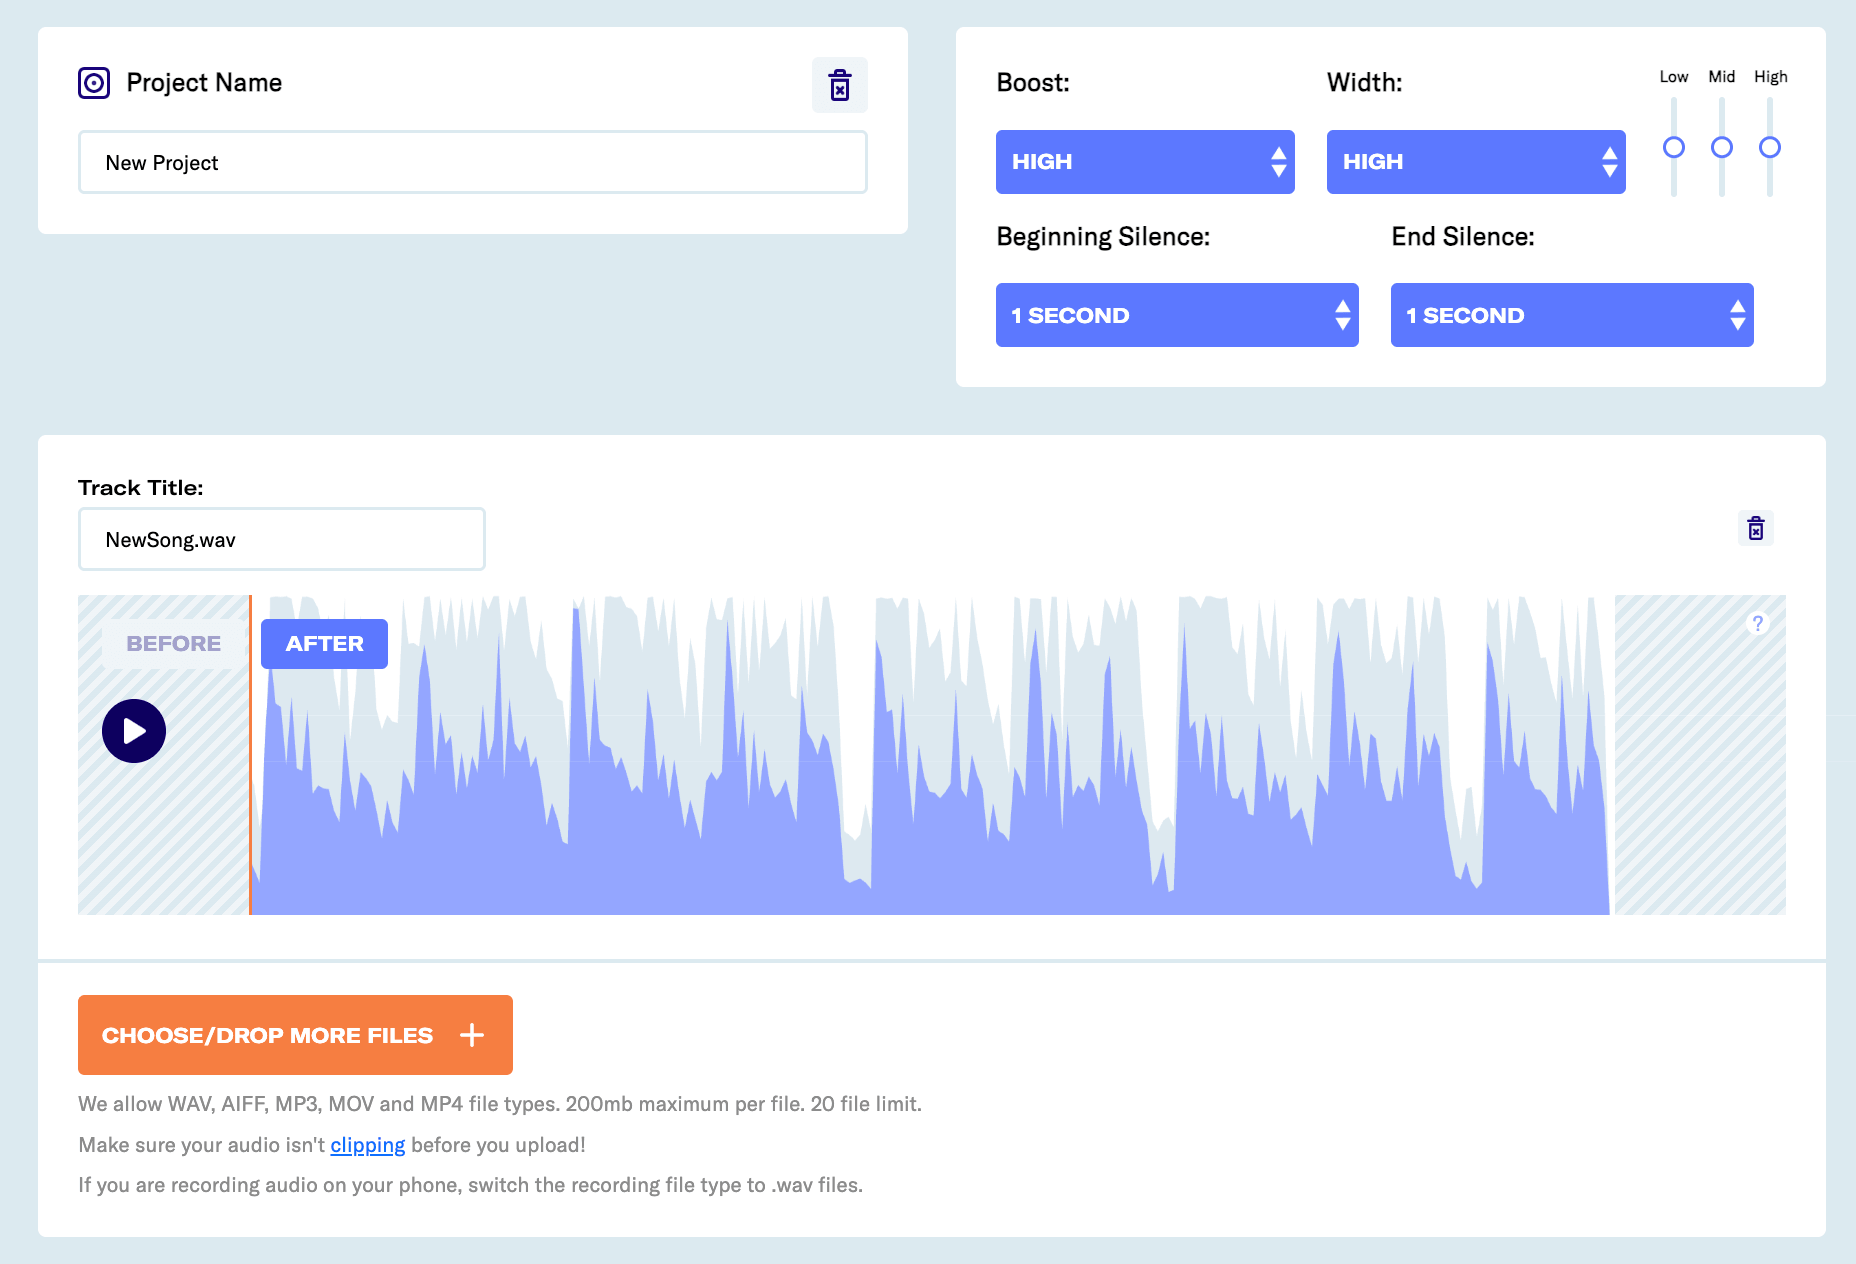Delete the NewSong.wav track
The image size is (1856, 1264).
[1756, 528]
